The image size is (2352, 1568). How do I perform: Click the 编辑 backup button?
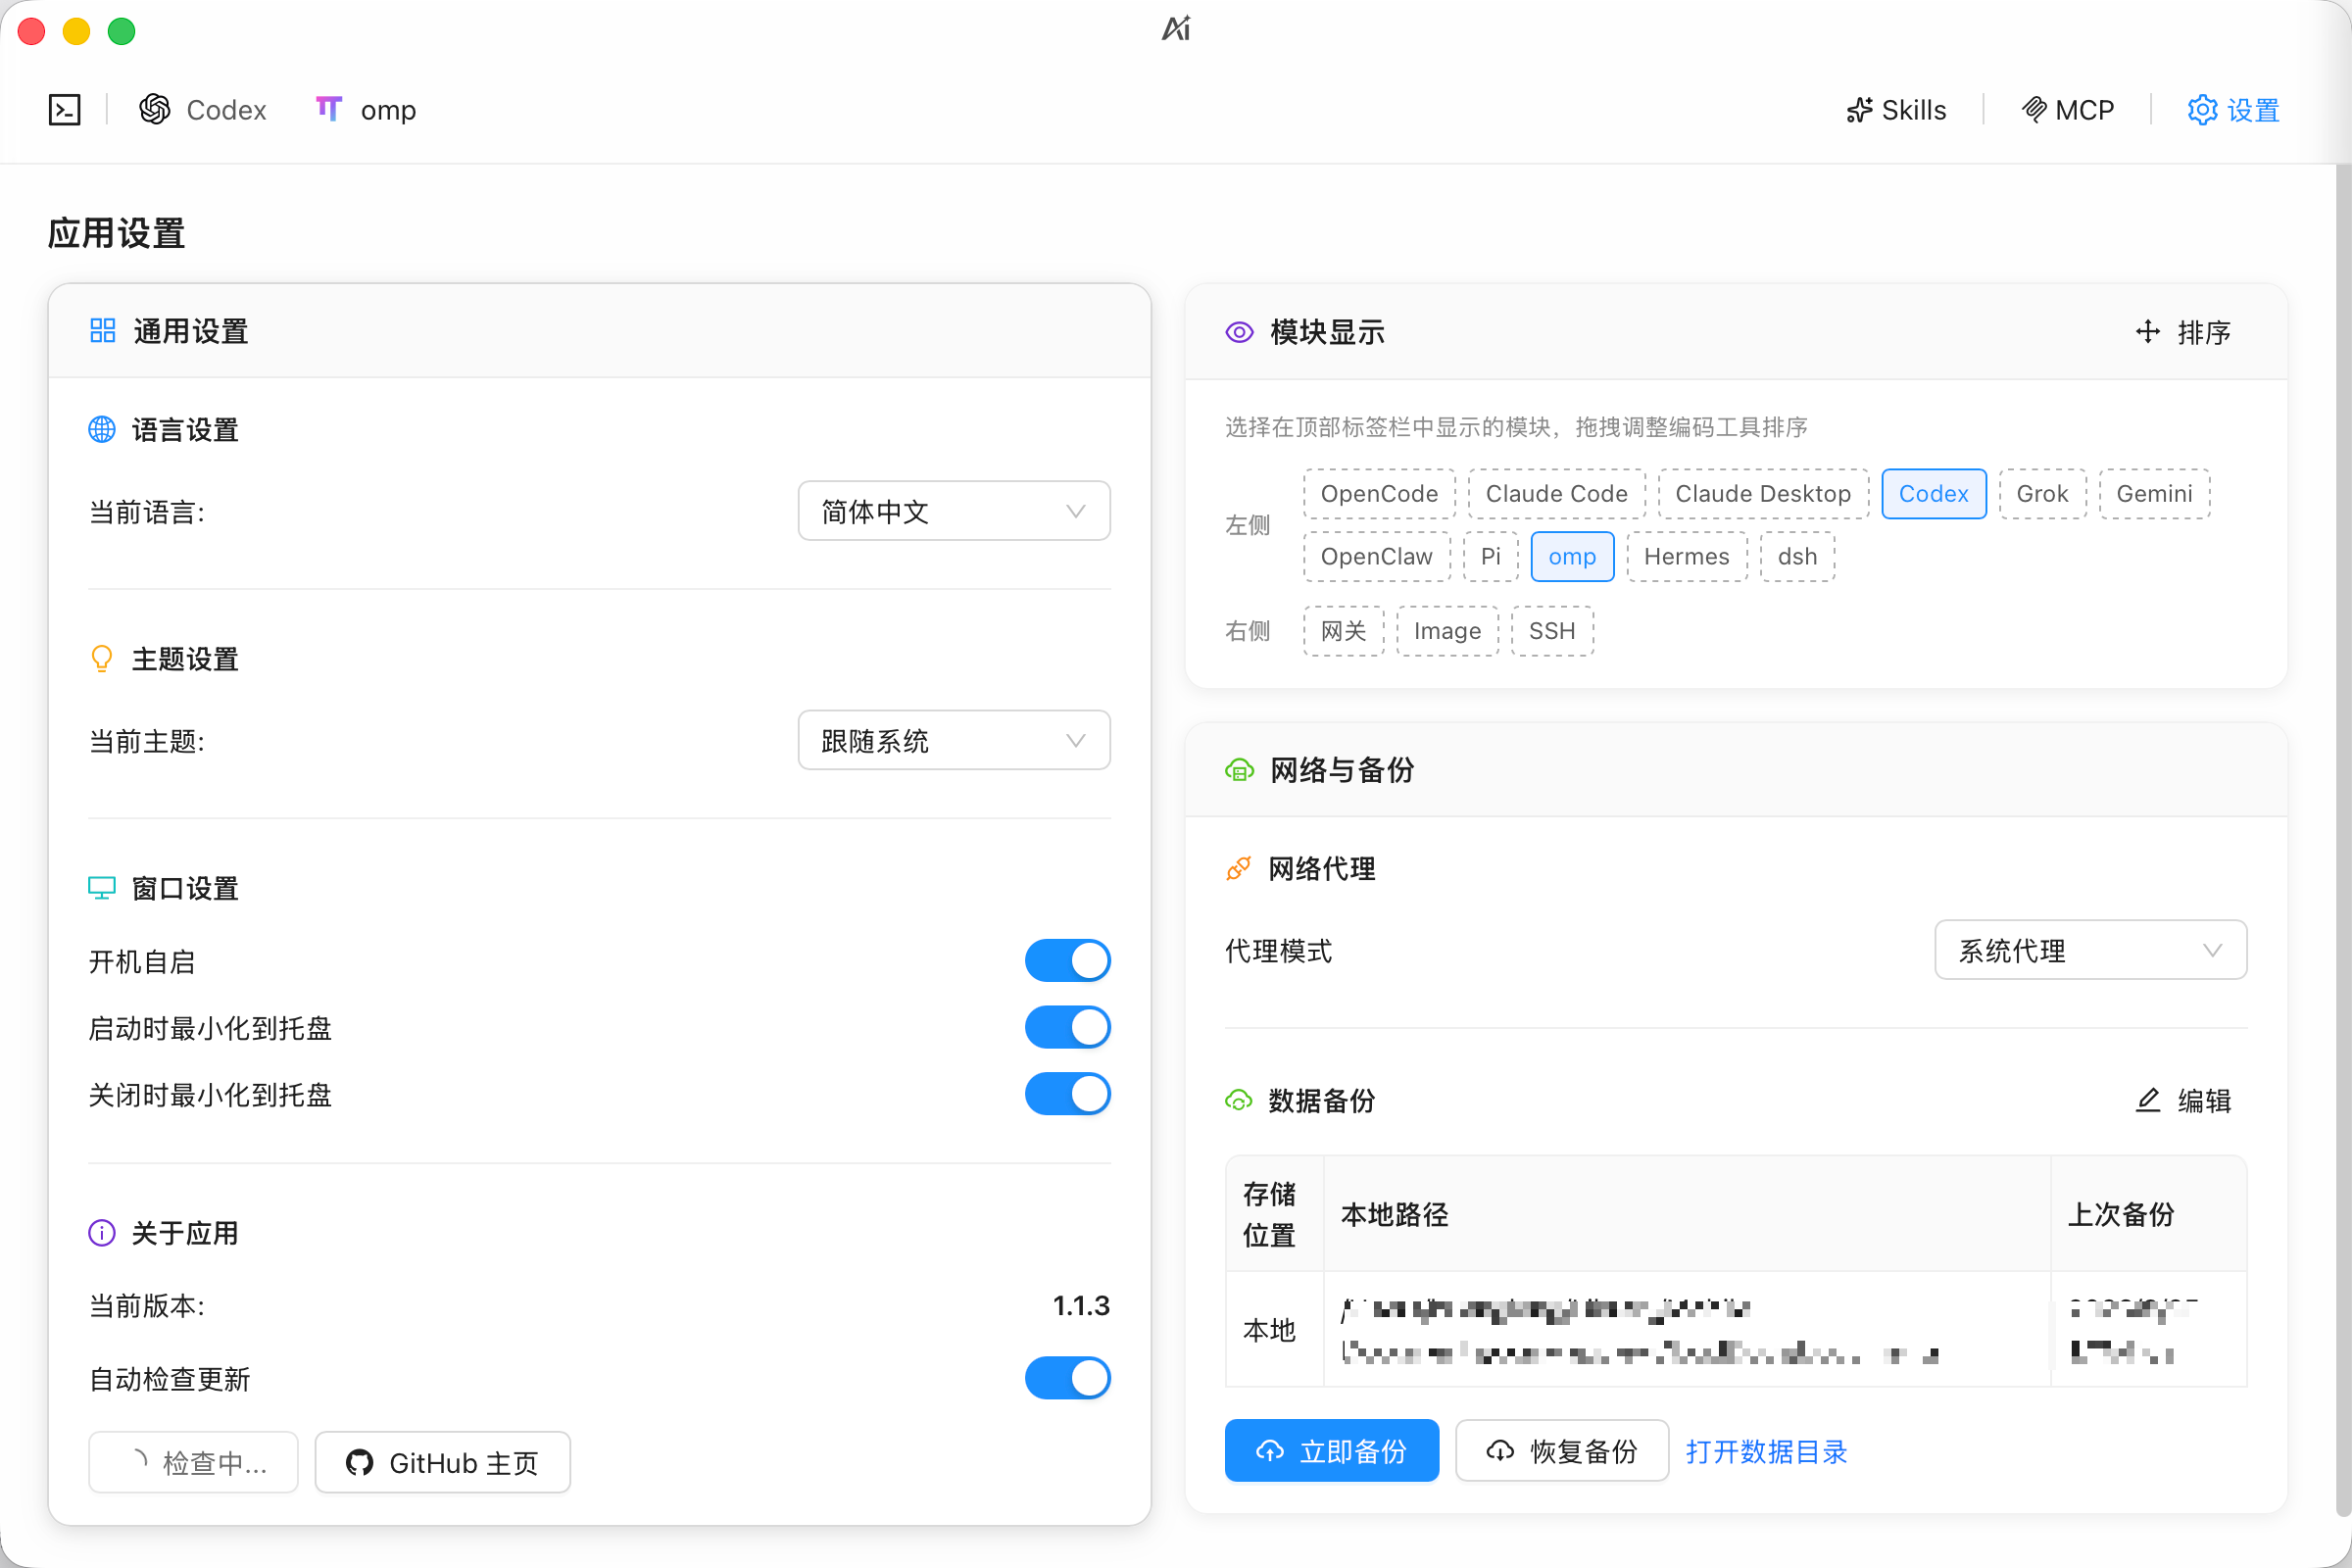click(2183, 1101)
